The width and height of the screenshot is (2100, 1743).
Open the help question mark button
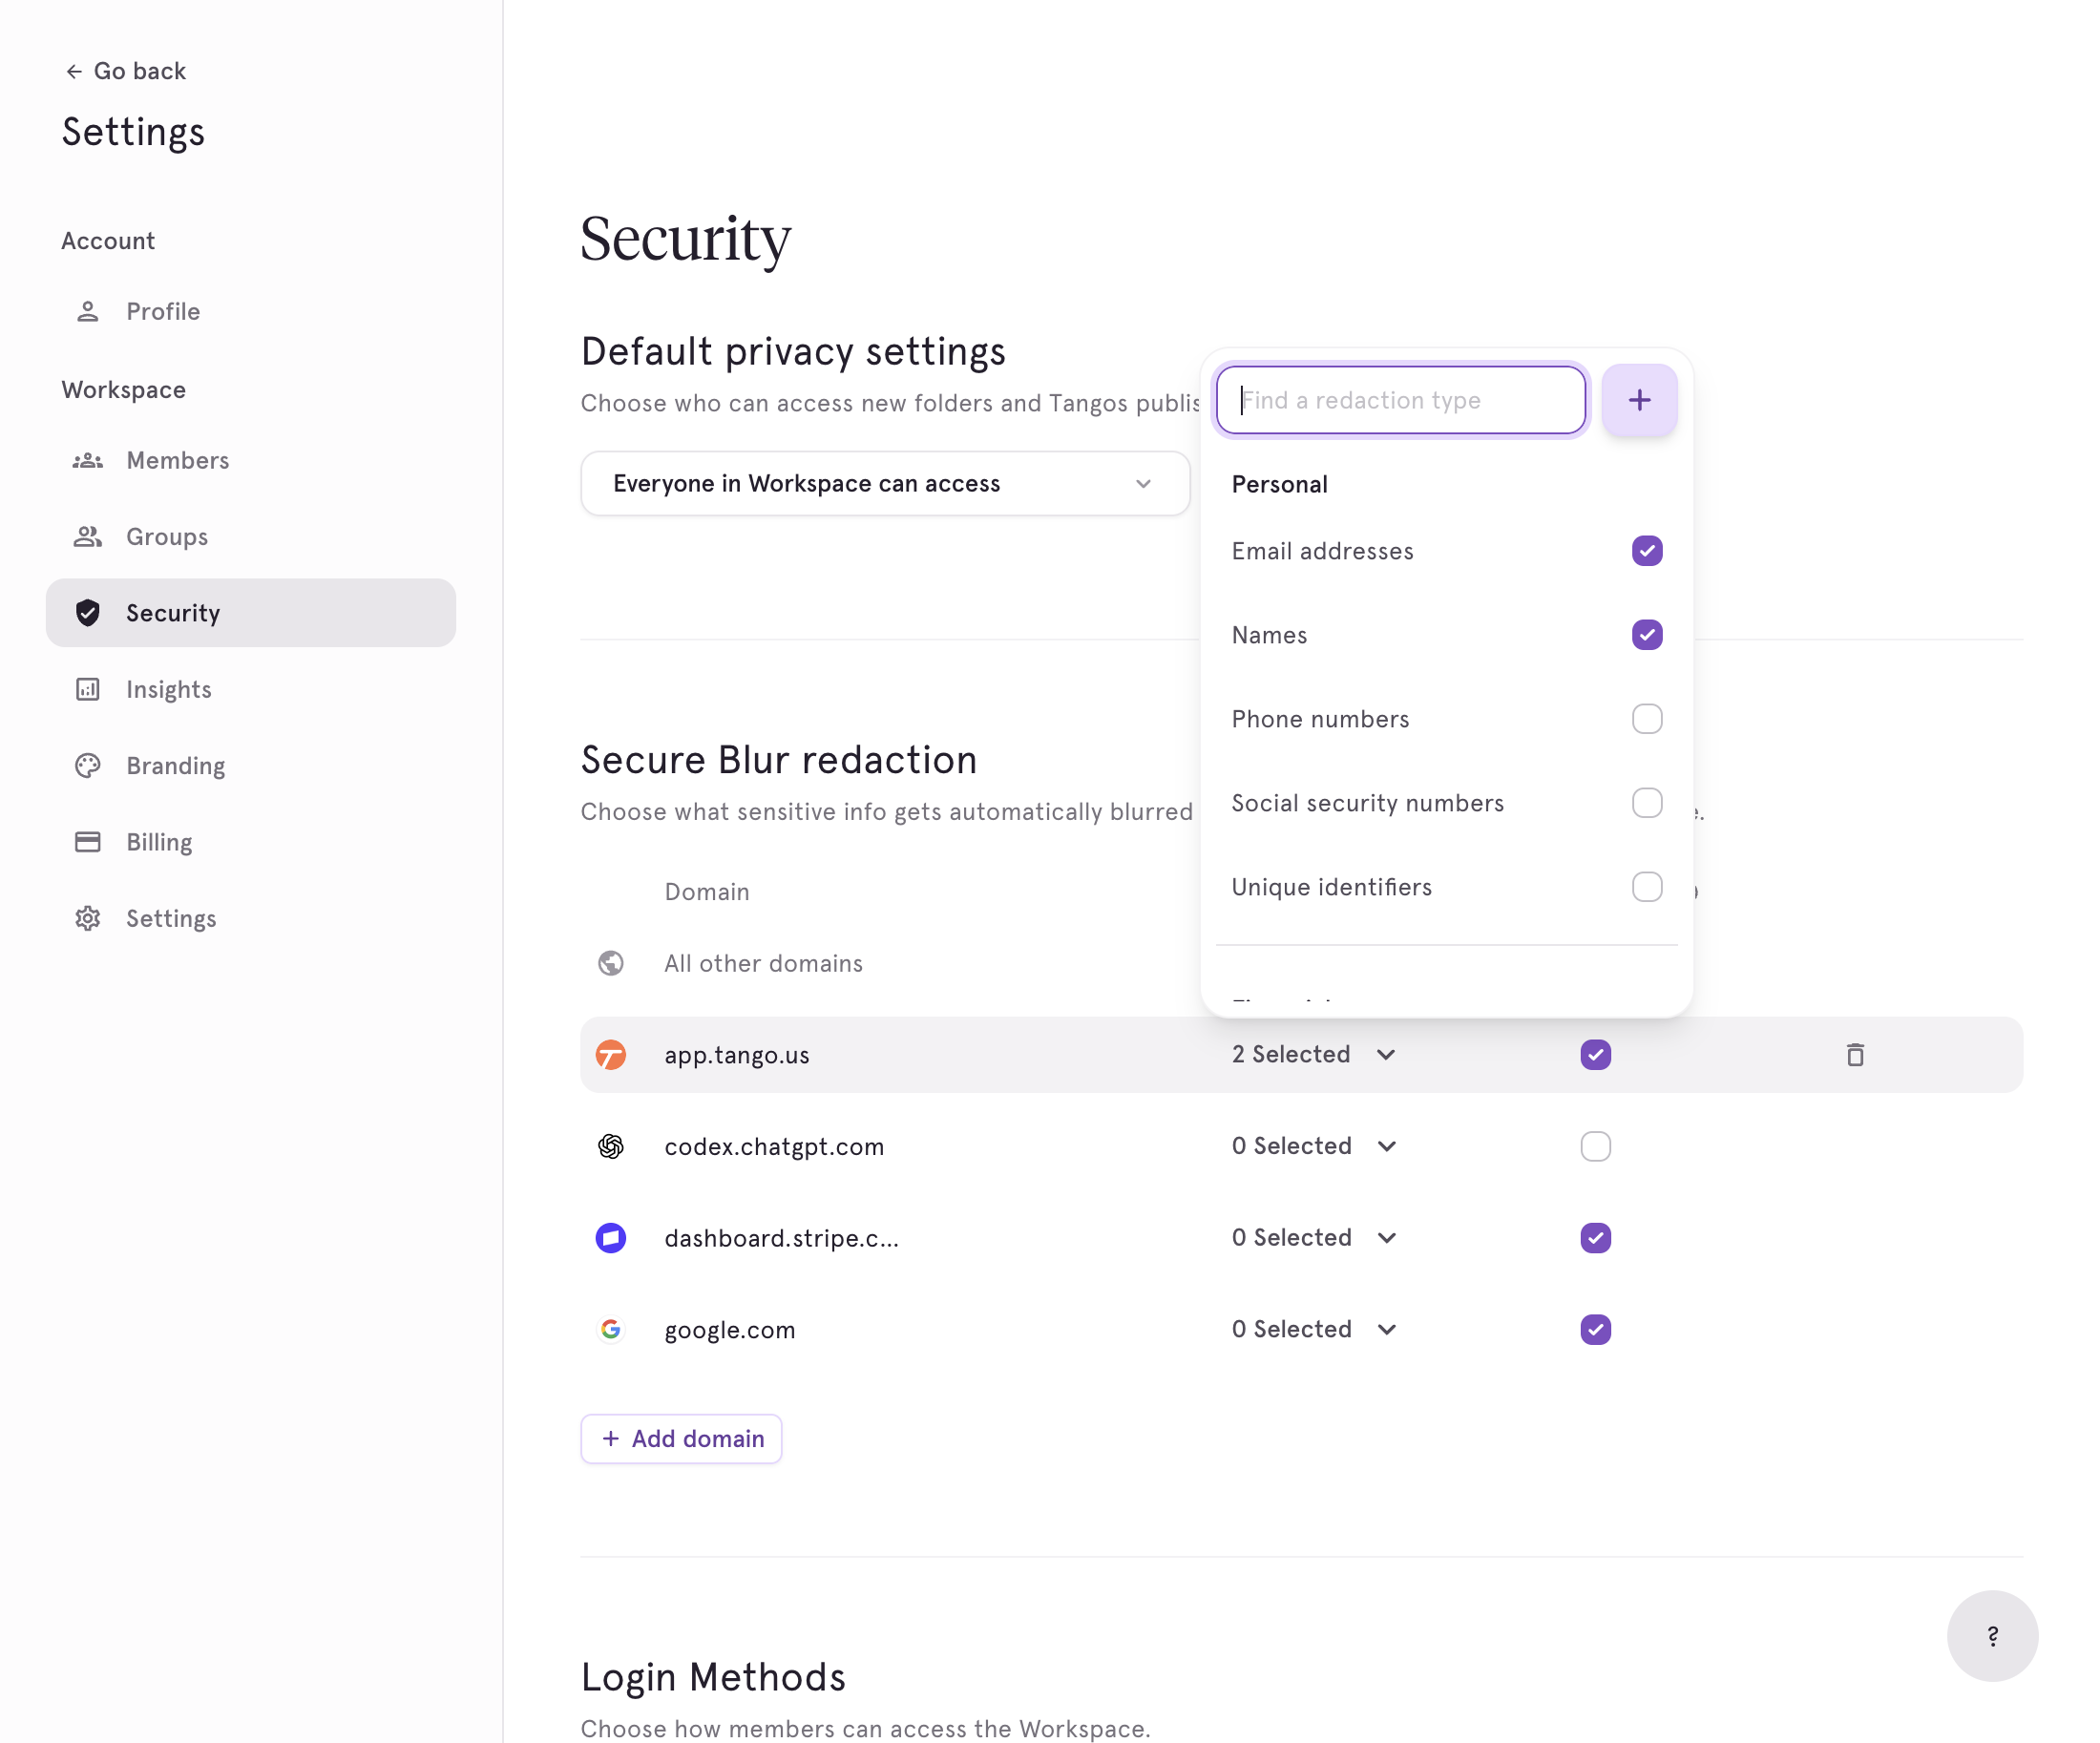[x=1992, y=1636]
